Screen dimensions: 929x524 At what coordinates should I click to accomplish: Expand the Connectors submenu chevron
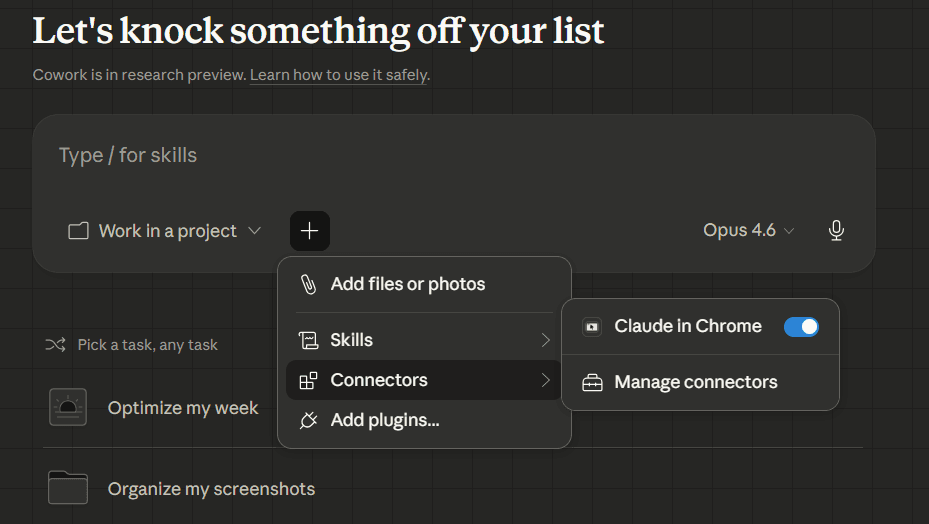pos(545,380)
